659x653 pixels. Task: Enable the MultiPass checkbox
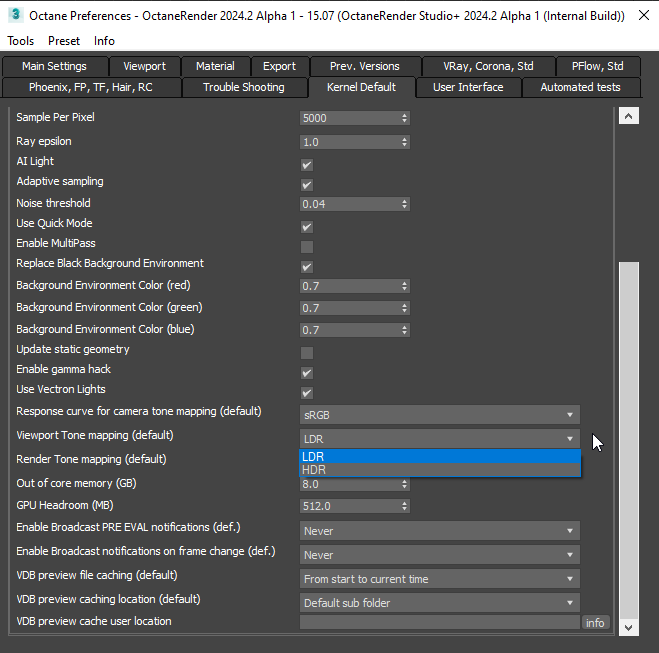(x=307, y=246)
